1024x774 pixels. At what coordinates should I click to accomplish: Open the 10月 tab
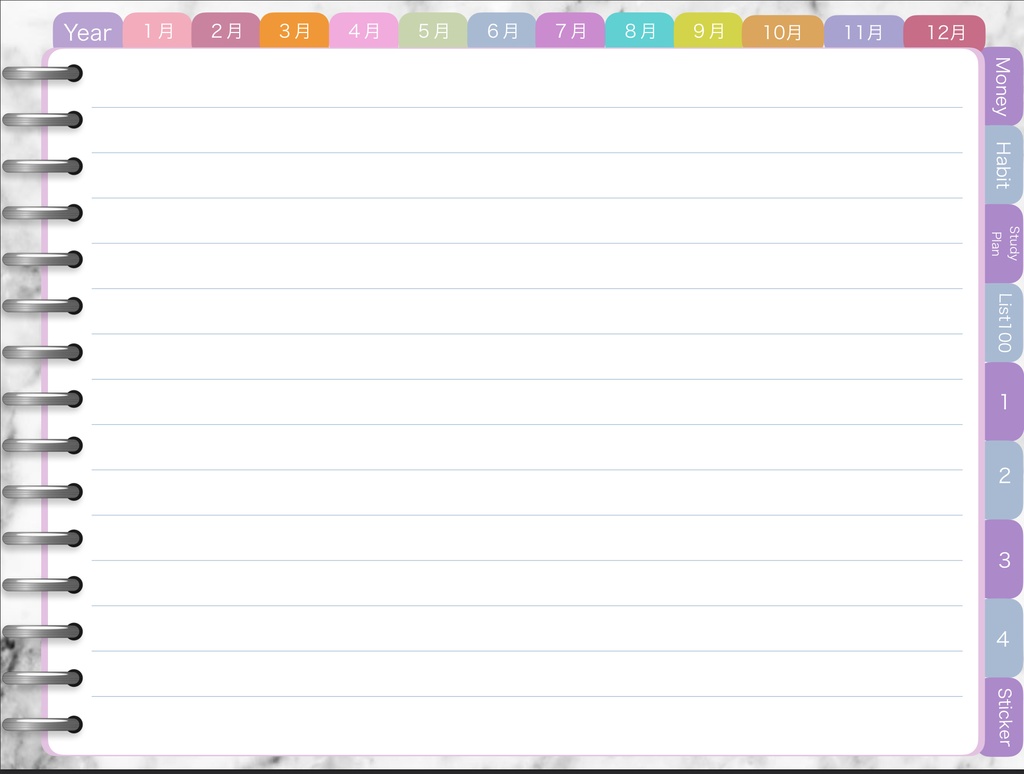[x=782, y=32]
